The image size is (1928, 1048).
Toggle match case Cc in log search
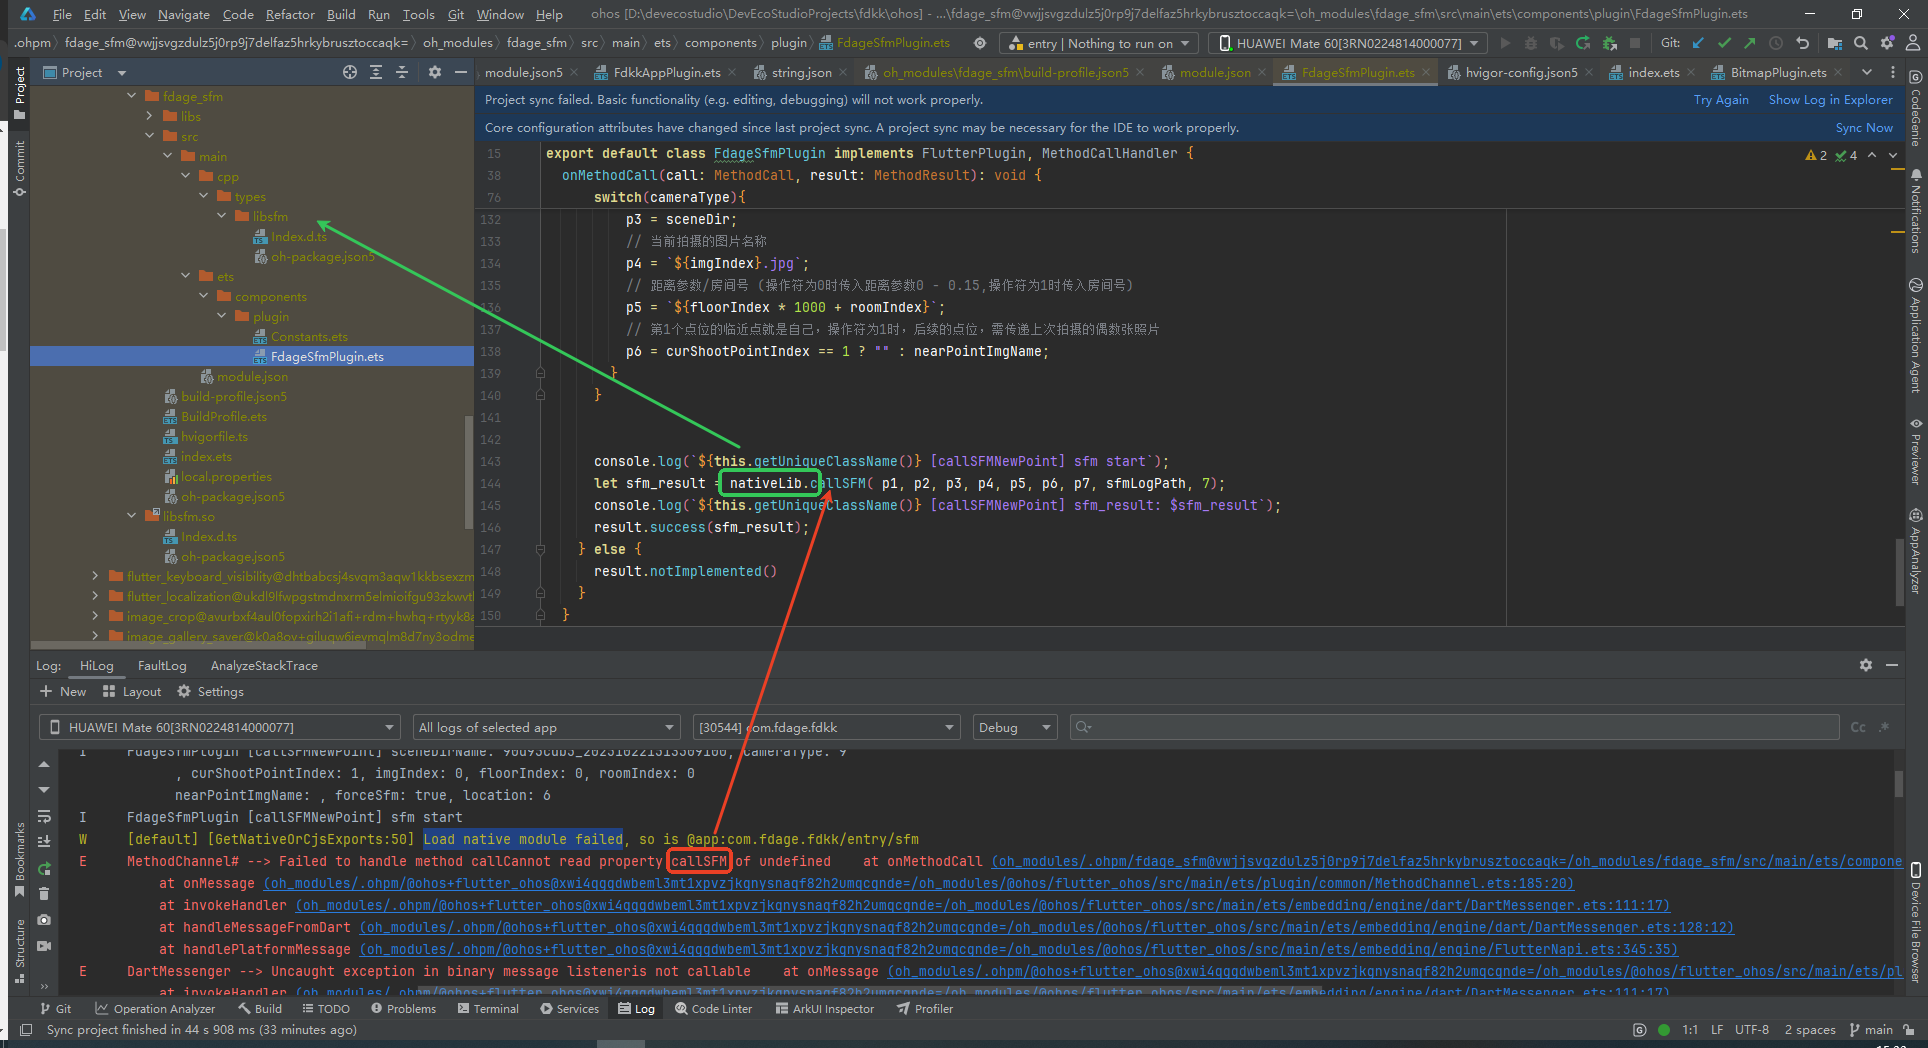(x=1857, y=727)
